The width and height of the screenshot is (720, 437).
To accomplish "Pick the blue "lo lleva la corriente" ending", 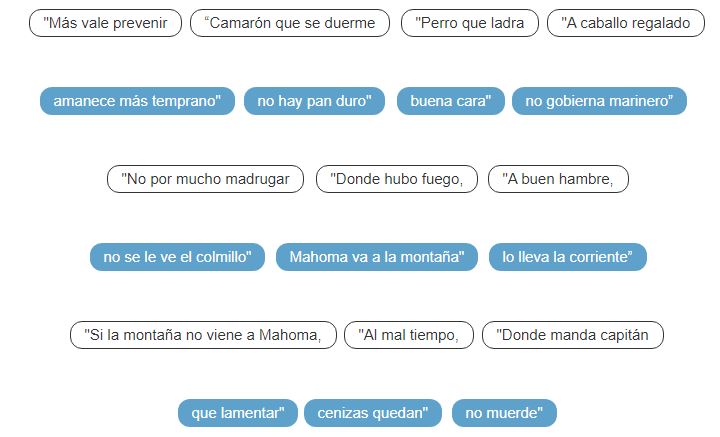I will [567, 257].
